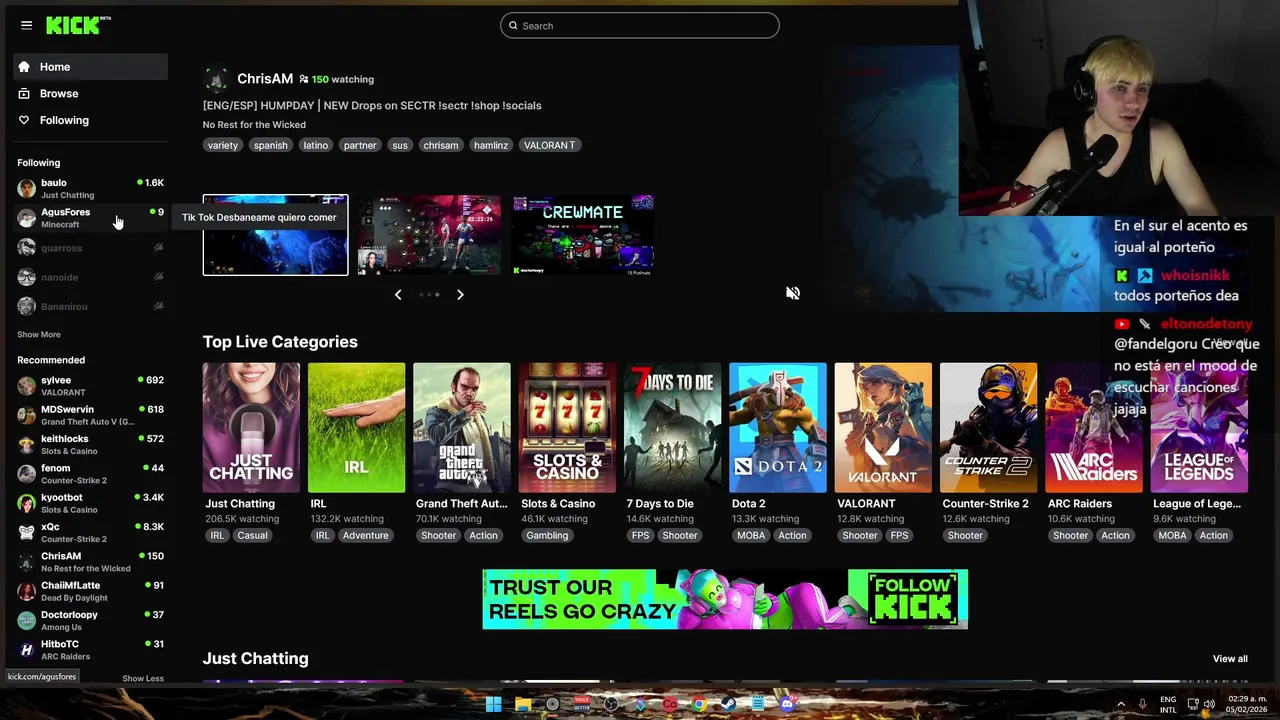The image size is (1280, 720).
Task: Open Steam from the taskbar
Action: point(728,704)
